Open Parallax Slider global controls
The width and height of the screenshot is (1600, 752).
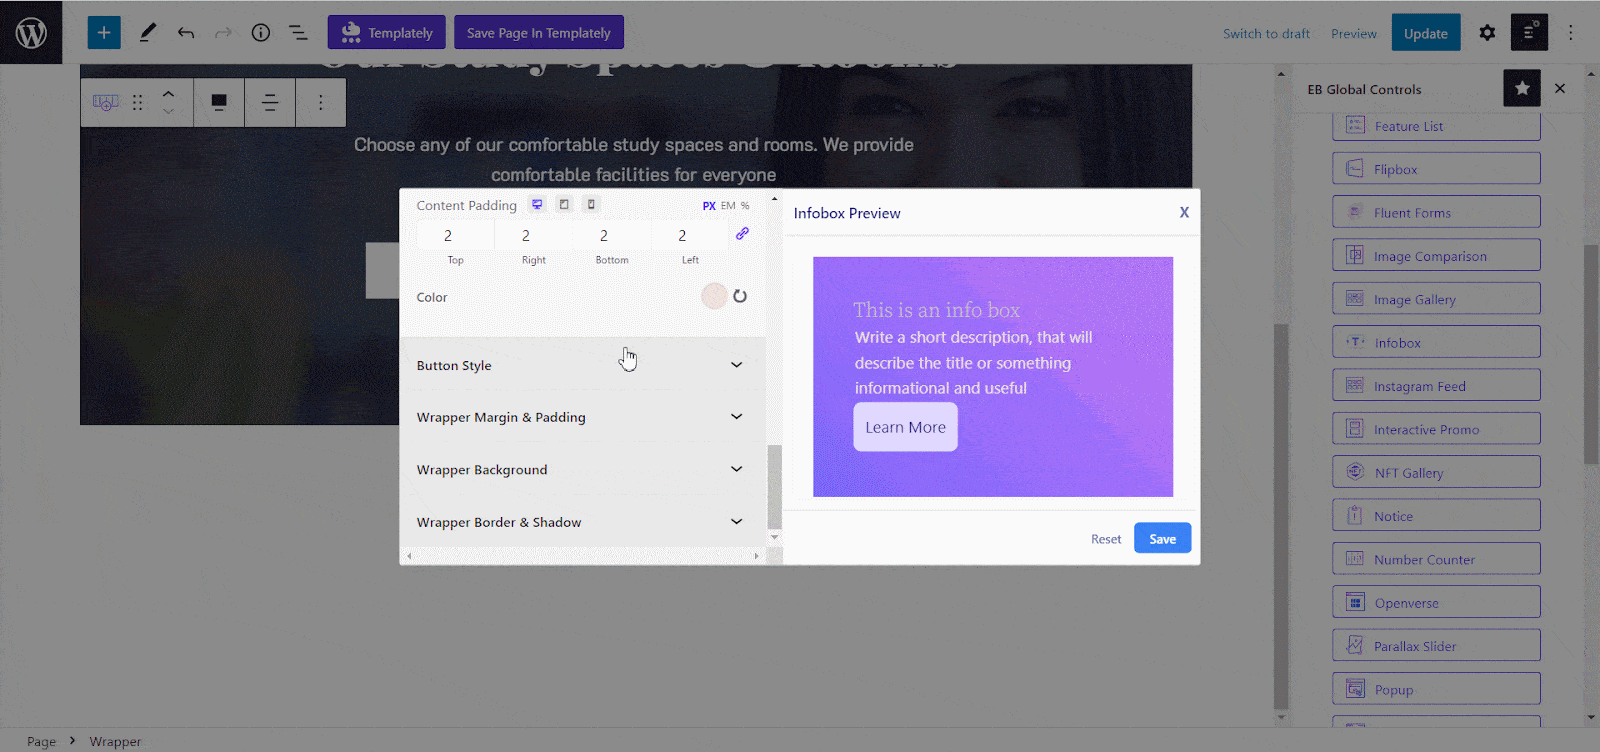[x=1436, y=646]
